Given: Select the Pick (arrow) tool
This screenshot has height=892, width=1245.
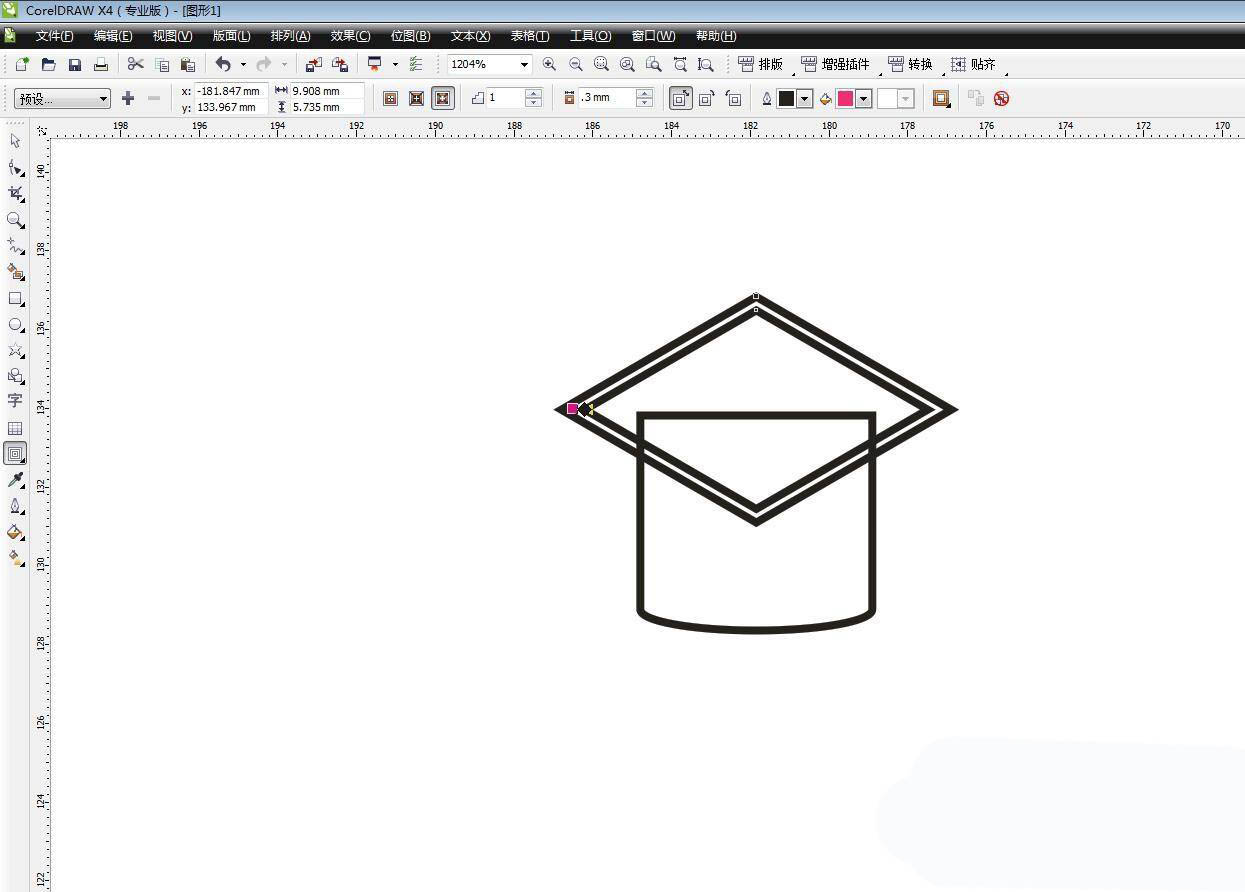Looking at the screenshot, I should pos(15,141).
